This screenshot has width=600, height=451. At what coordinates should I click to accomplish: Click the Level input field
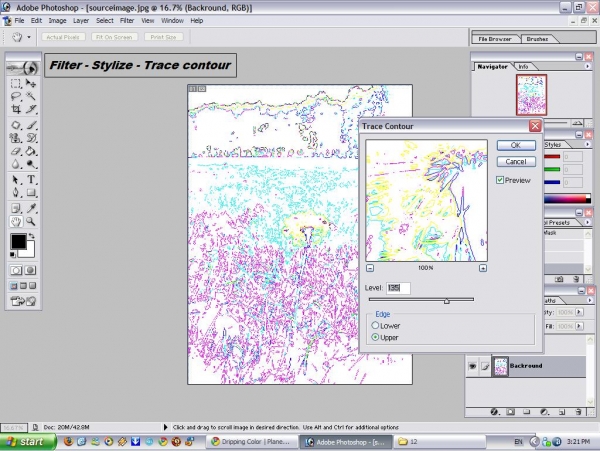[x=398, y=288]
